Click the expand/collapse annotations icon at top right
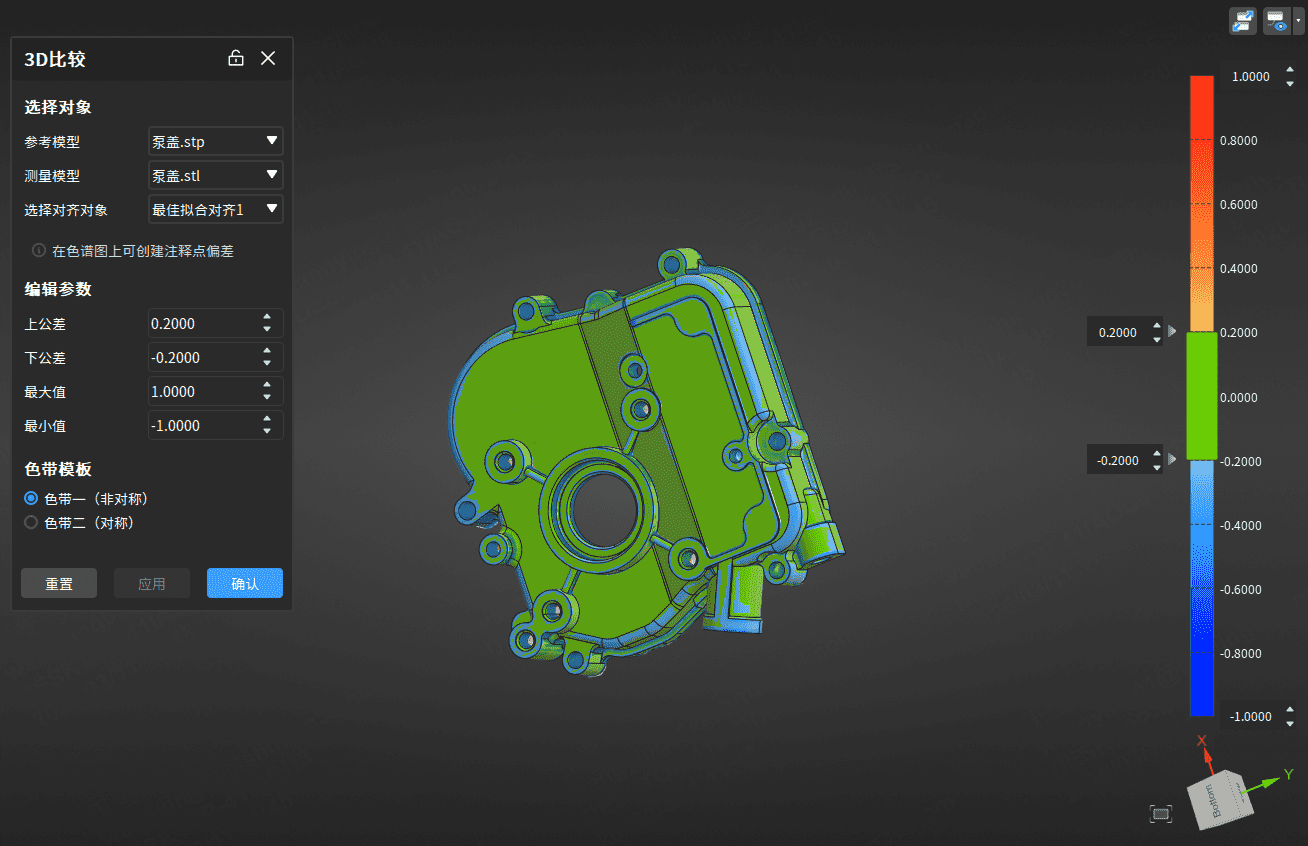This screenshot has height=846, width=1308. tap(1243, 21)
